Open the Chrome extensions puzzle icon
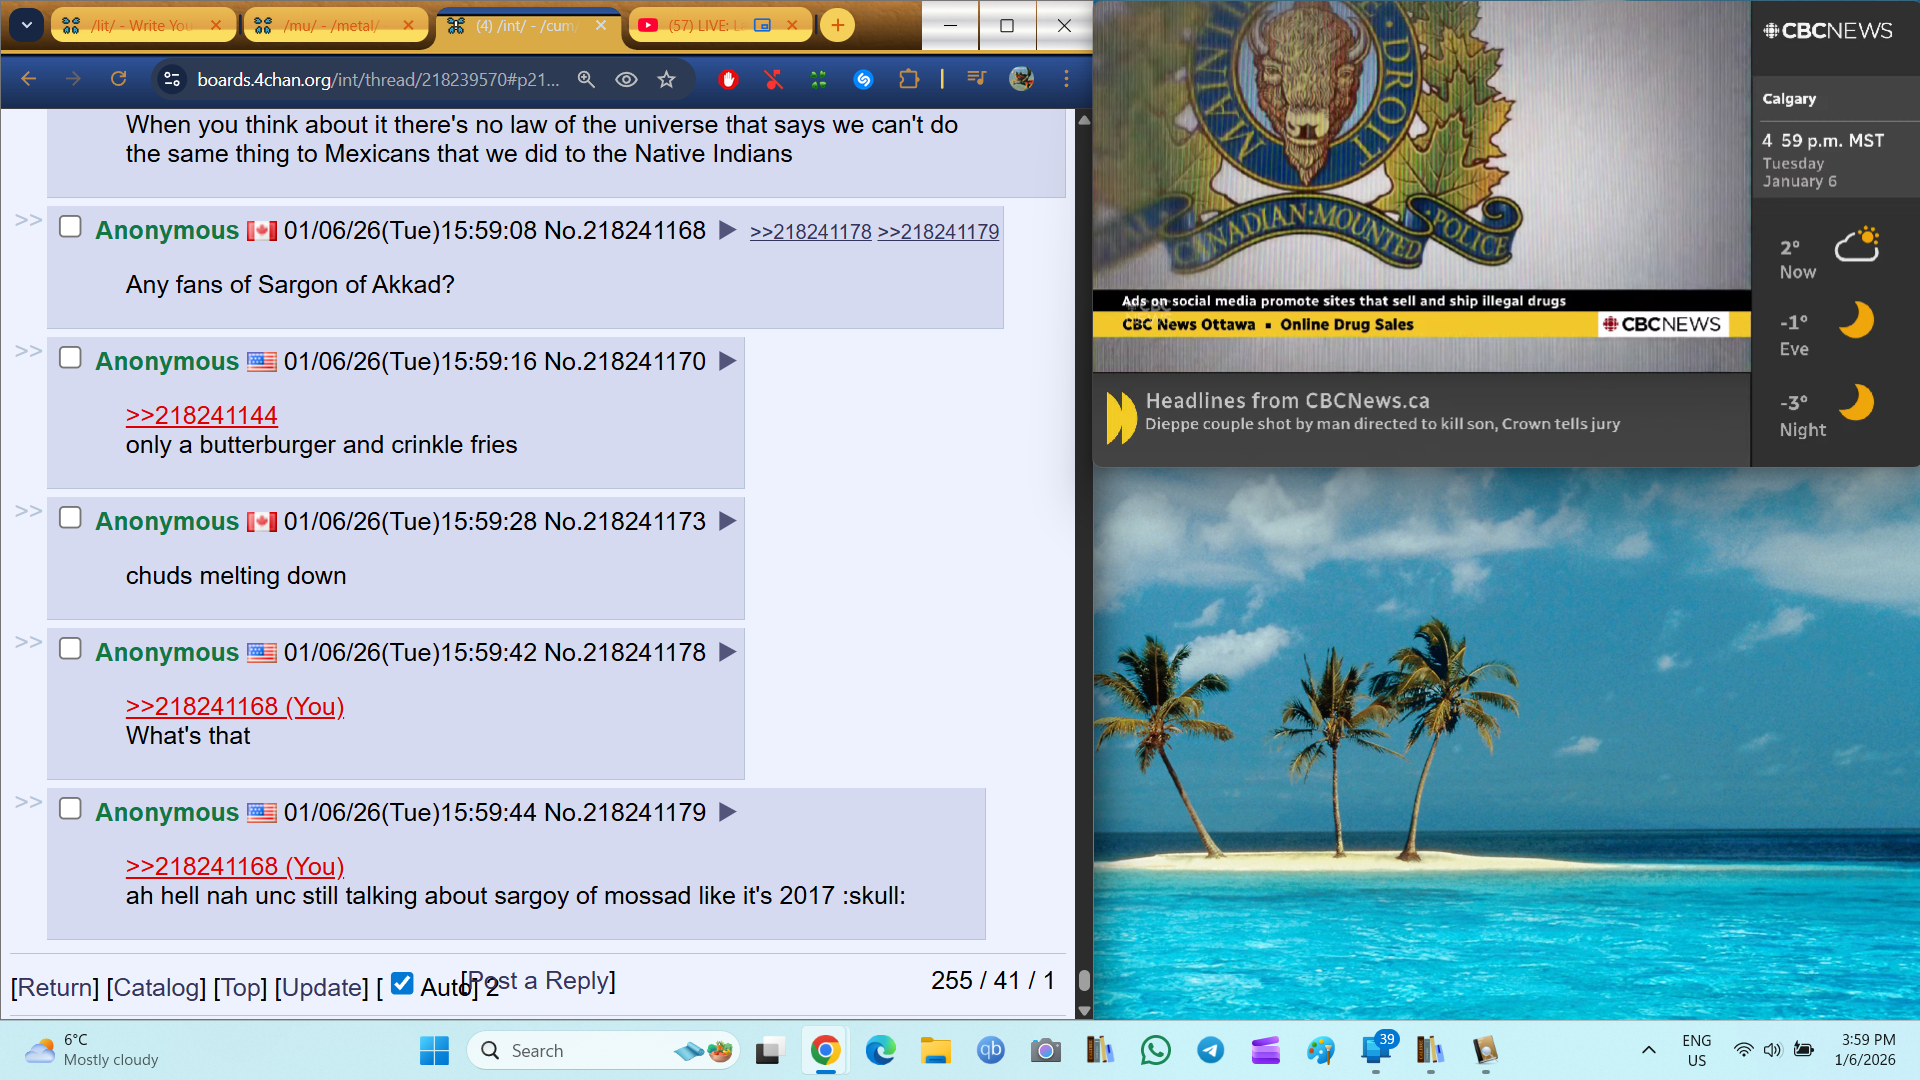Viewport: 1920px width, 1080px height. tap(908, 79)
